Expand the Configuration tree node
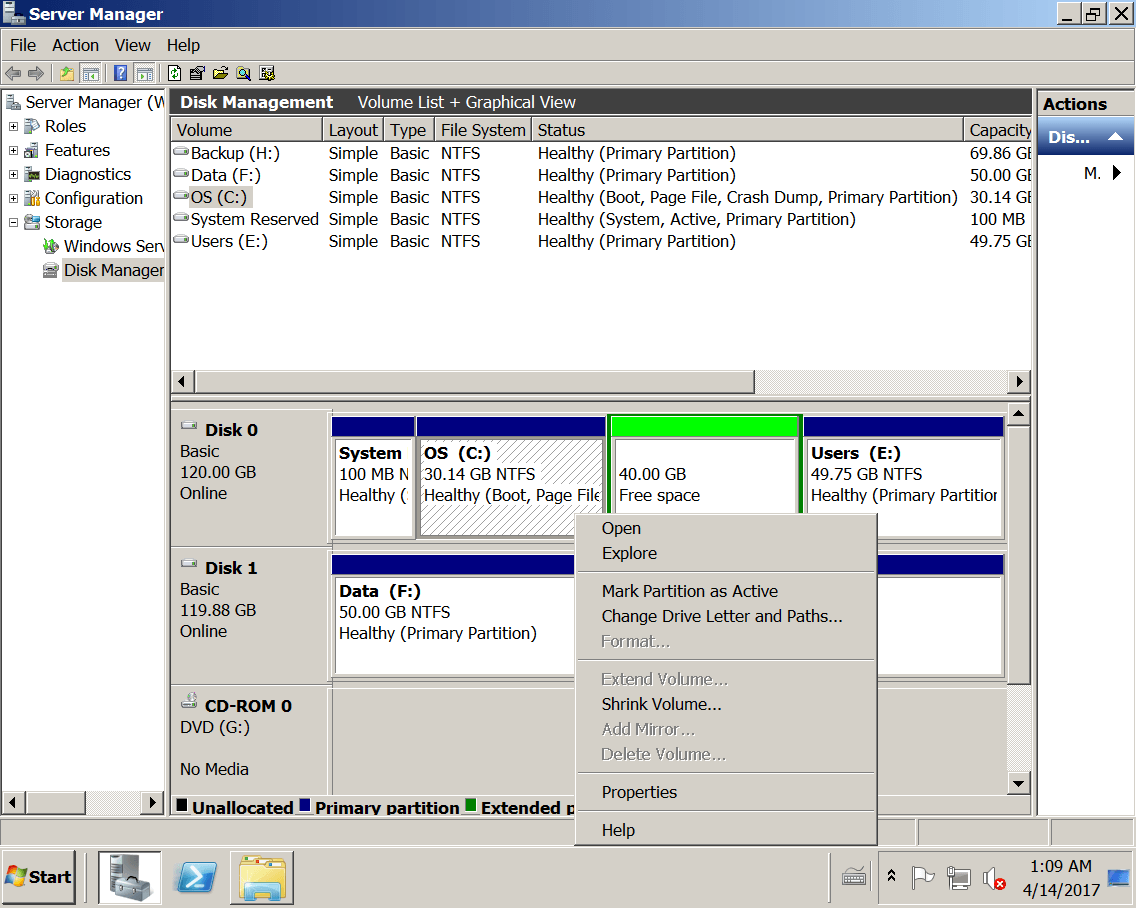The image size is (1136, 908). 13,199
